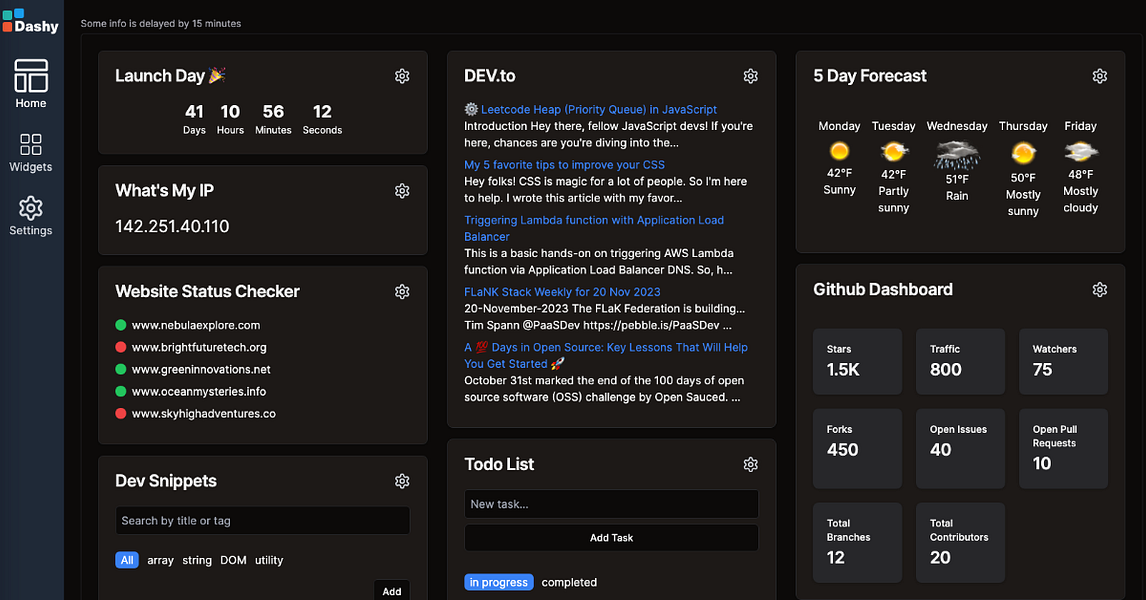Open DEV.to widget settings gear

pyautogui.click(x=751, y=76)
